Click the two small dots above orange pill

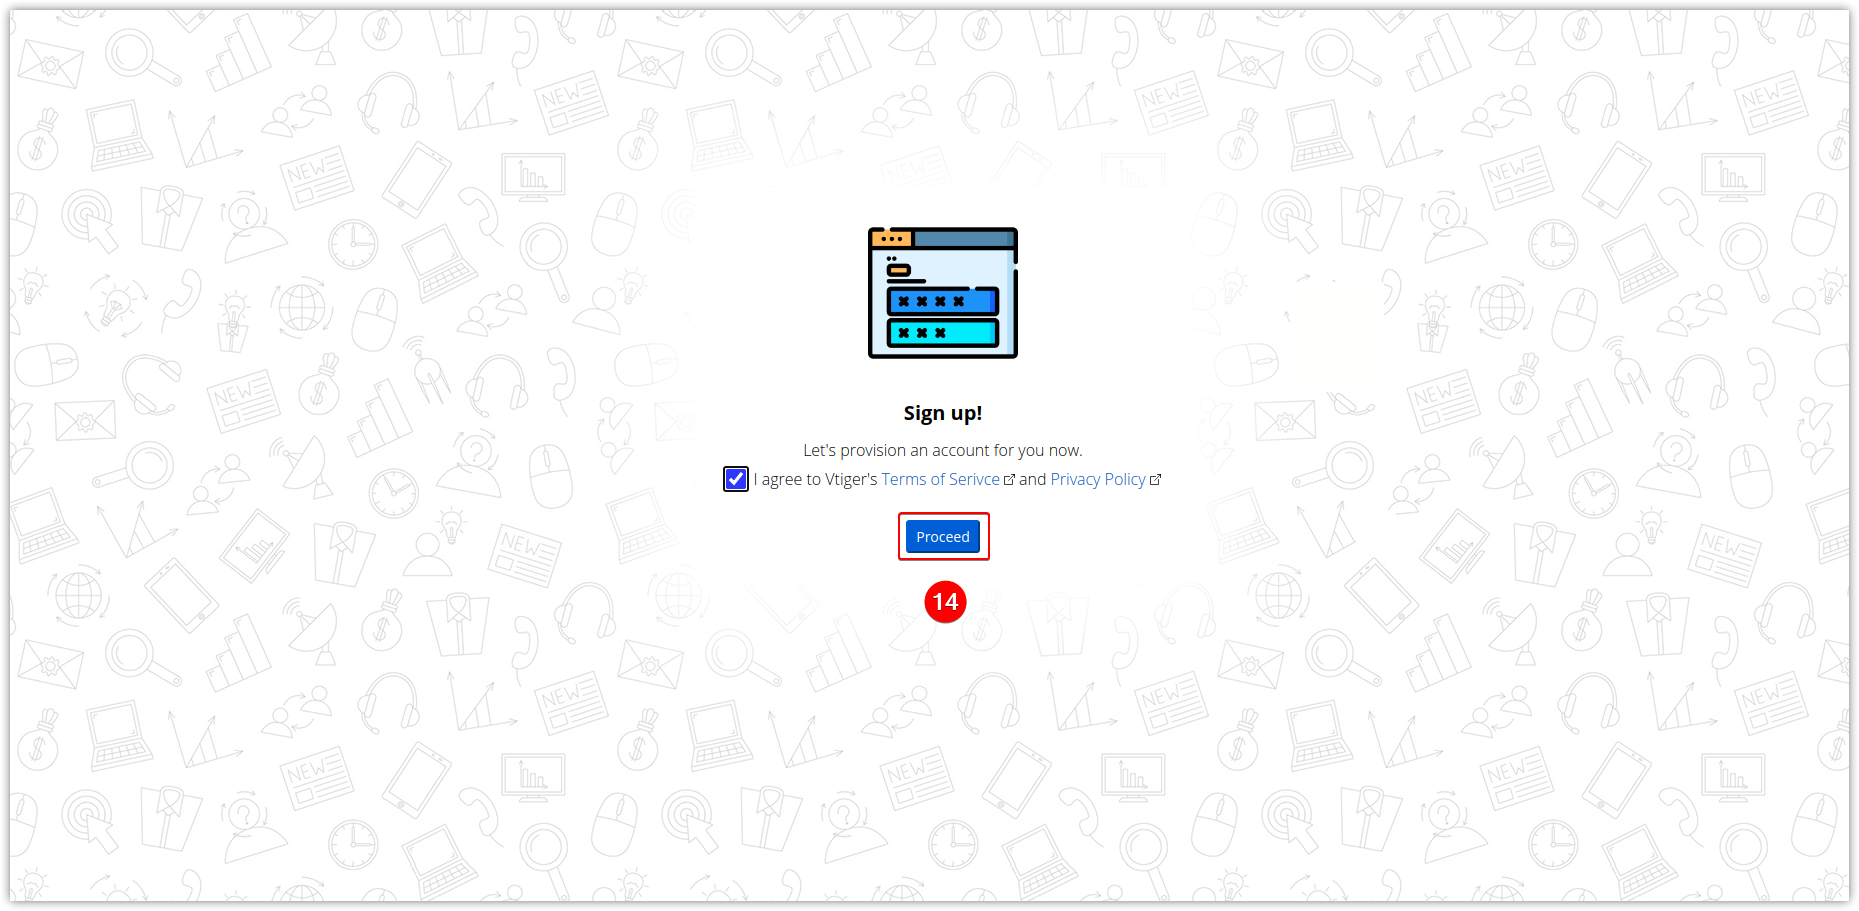891,259
